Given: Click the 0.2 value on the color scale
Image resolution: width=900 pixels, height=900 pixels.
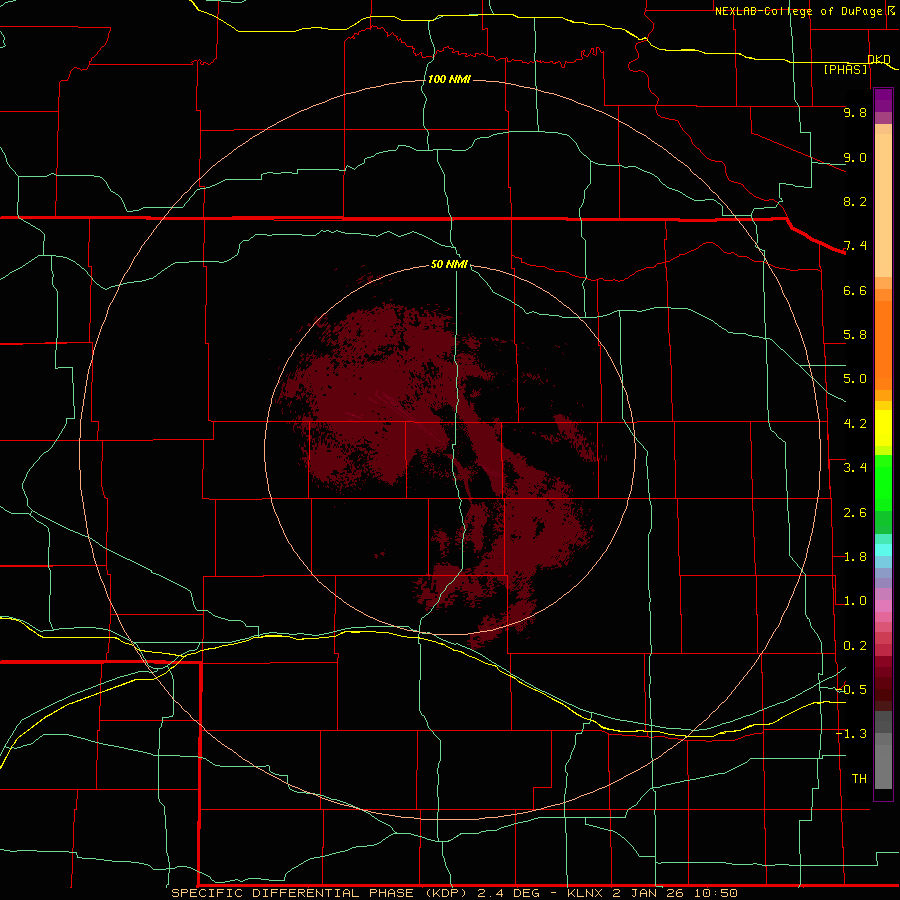Looking at the screenshot, I should pyautogui.click(x=855, y=646).
